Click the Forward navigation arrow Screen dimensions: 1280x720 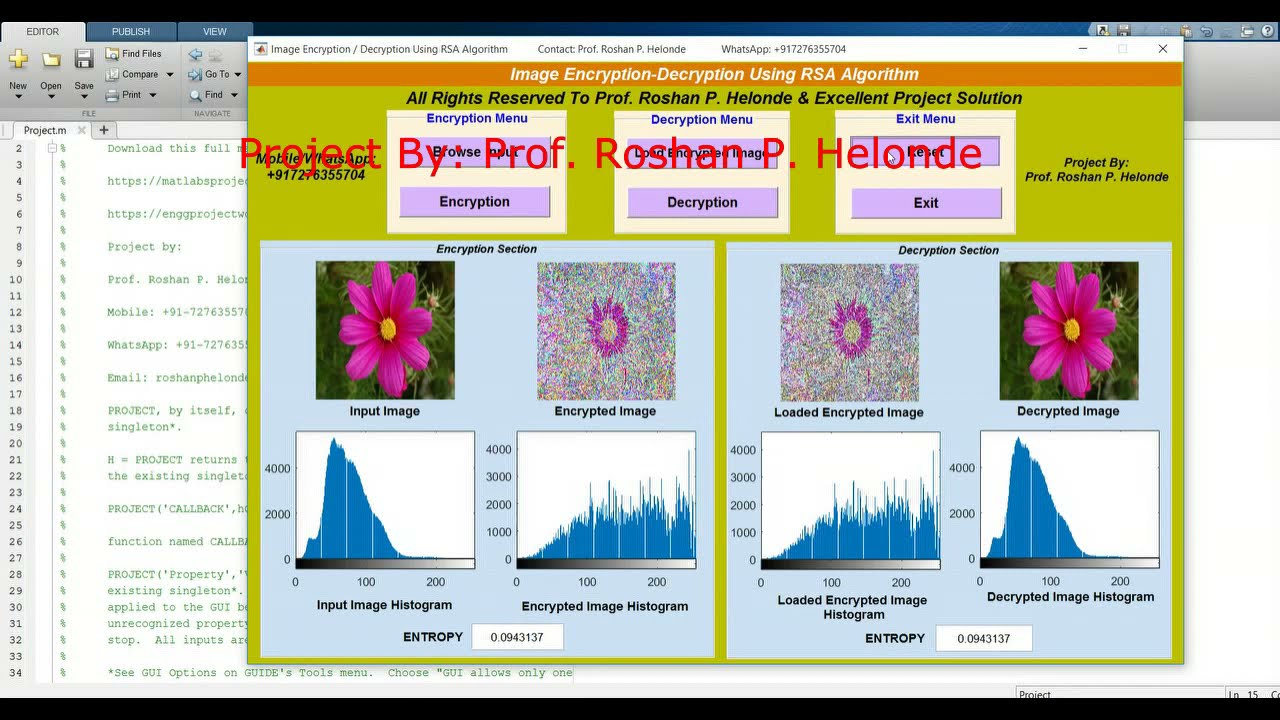pos(215,55)
